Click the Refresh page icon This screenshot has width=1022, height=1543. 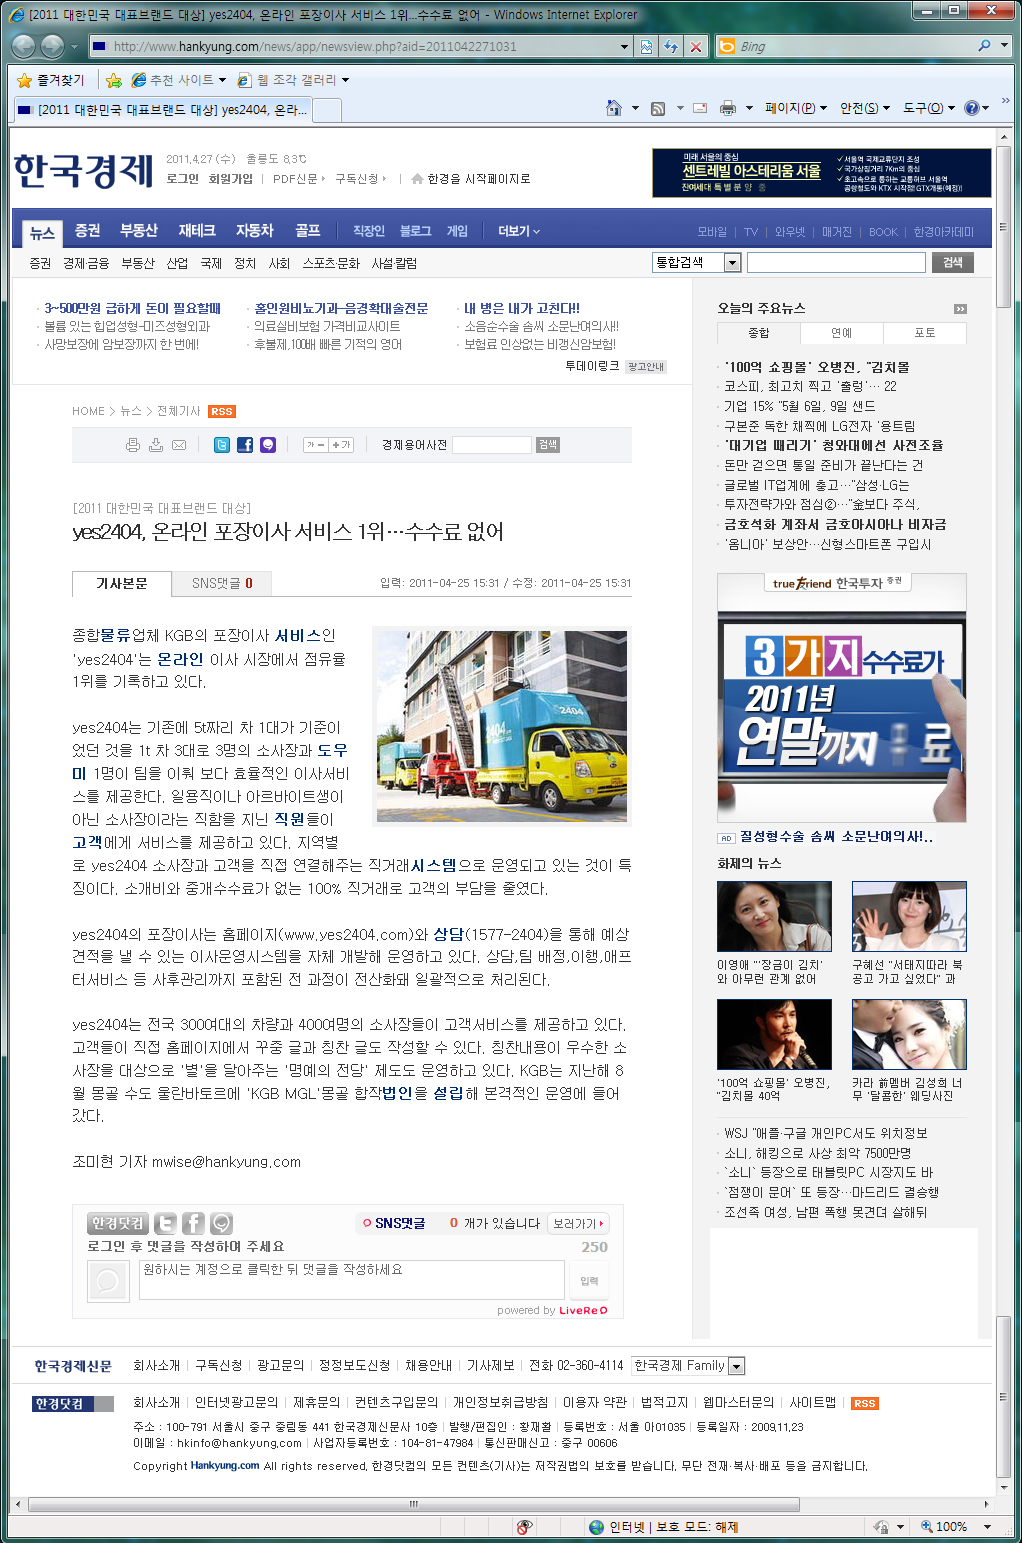671,46
